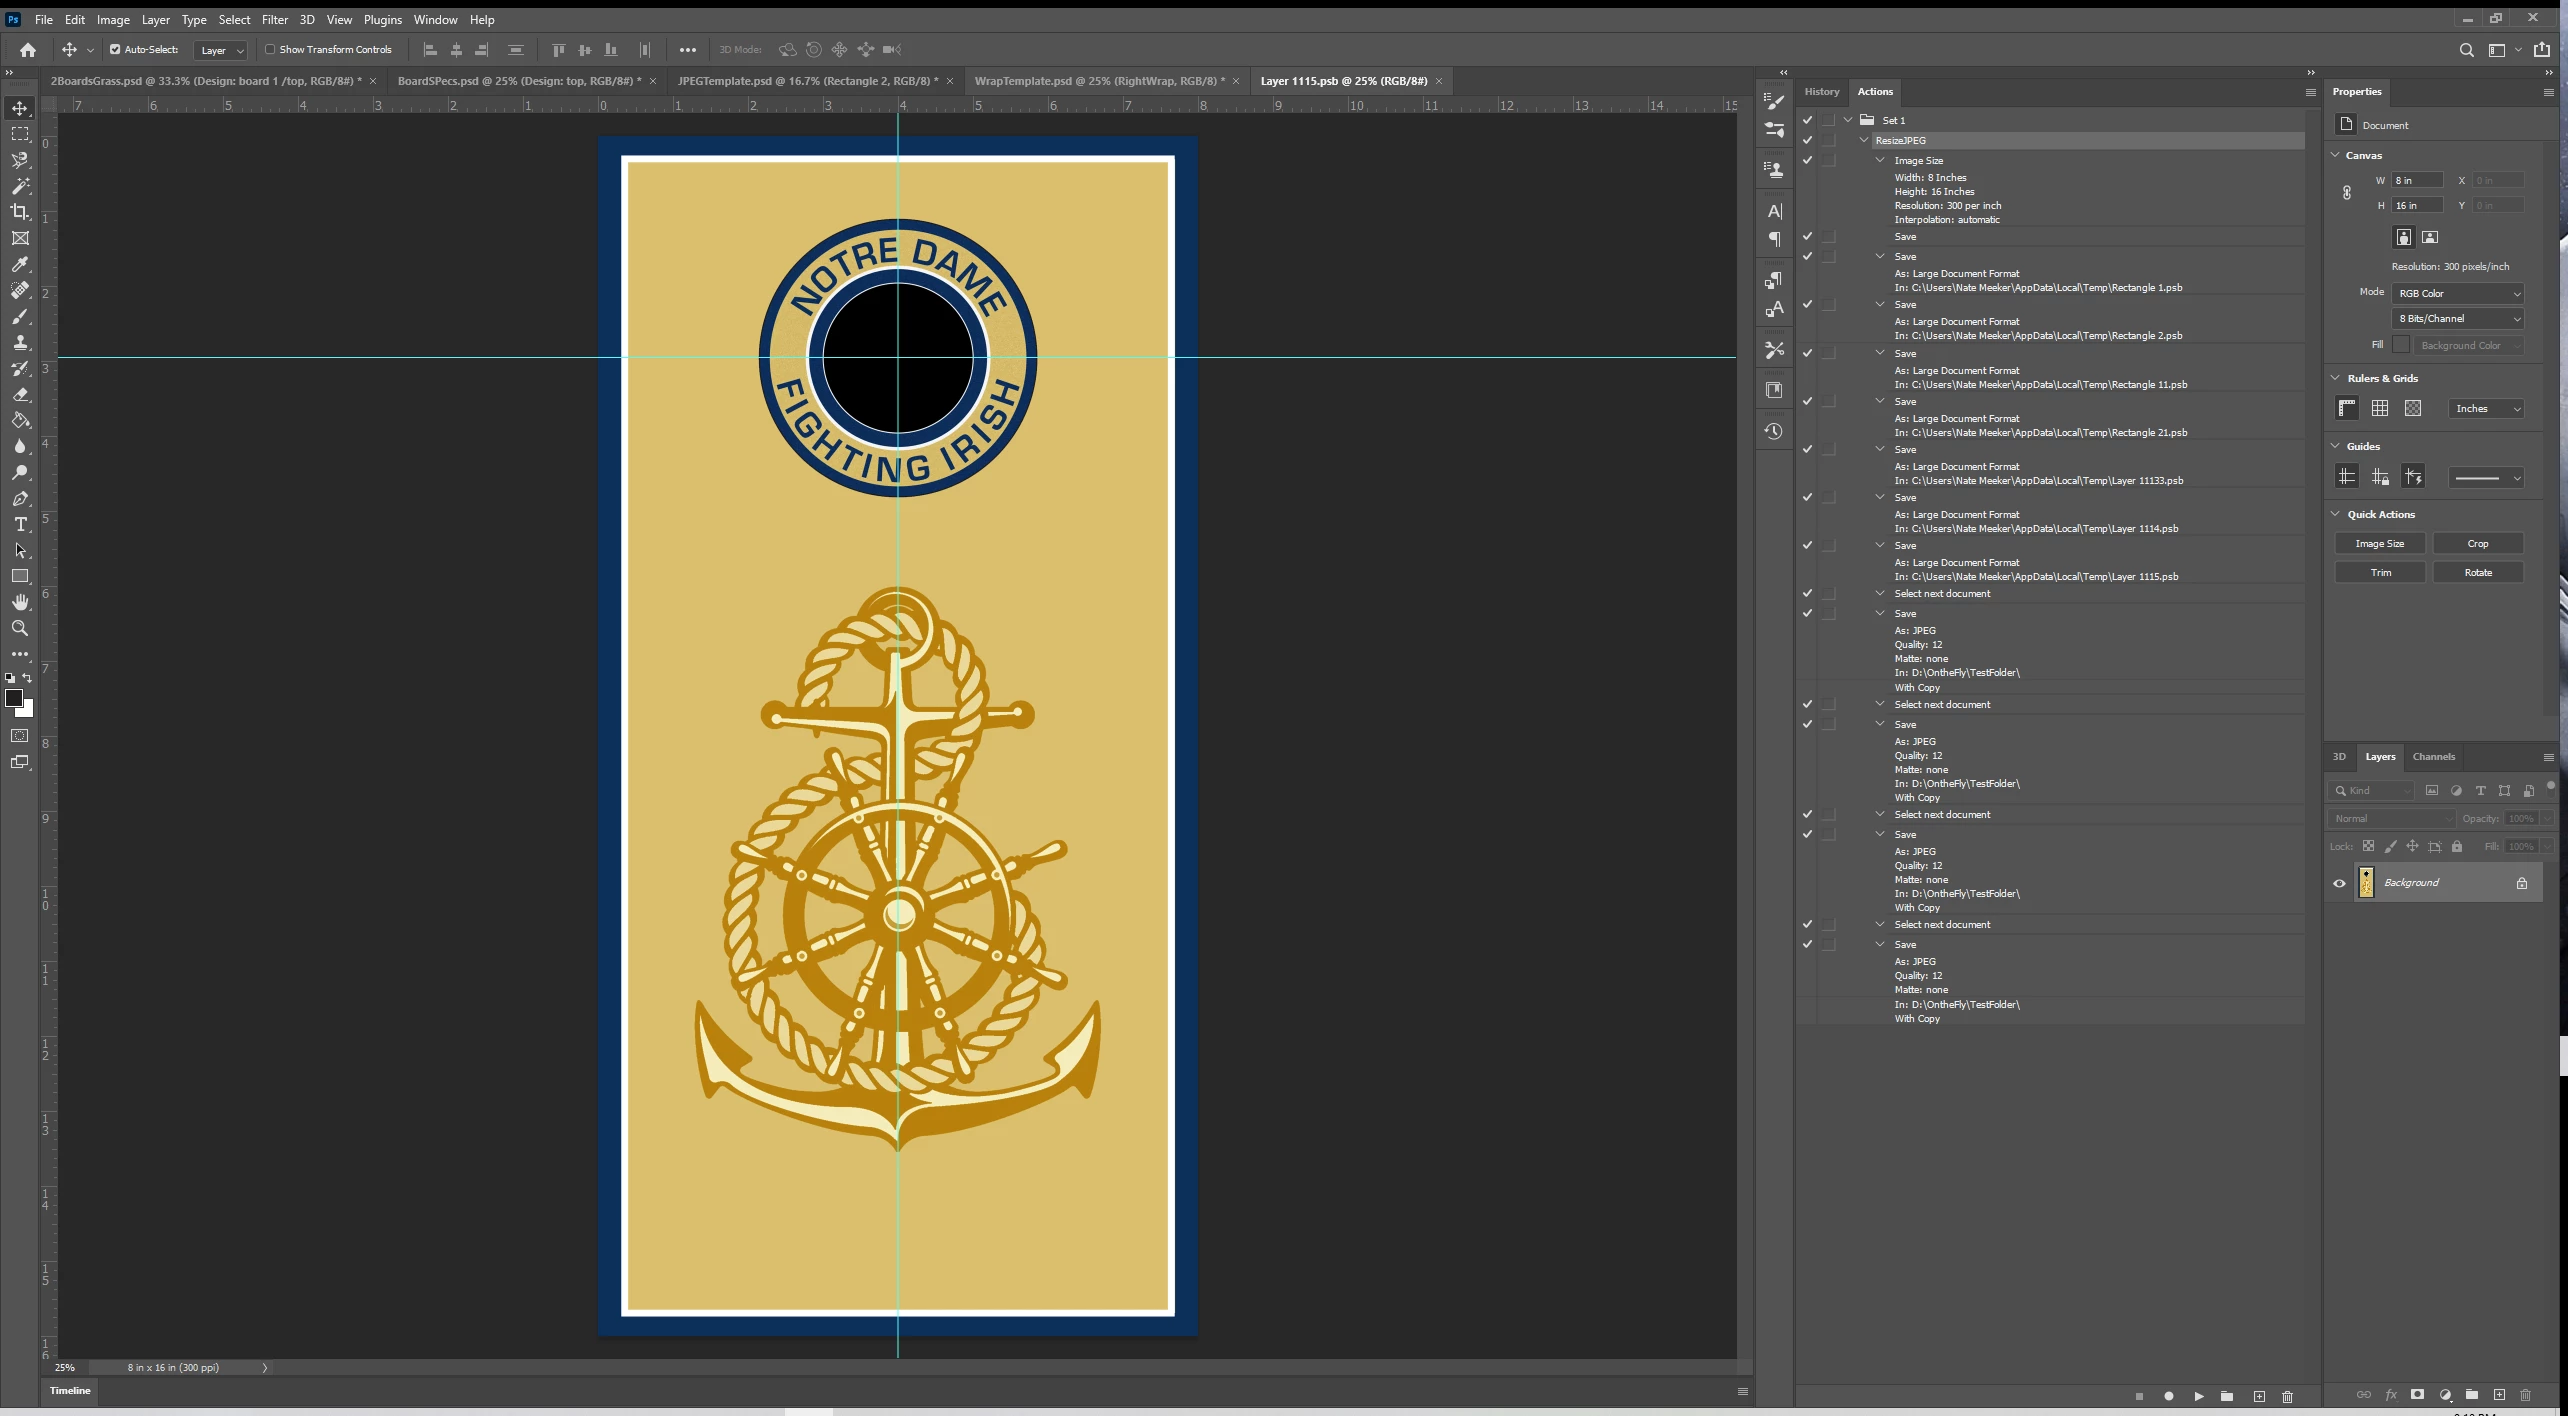Collapse the ResizeJPEG action
Viewport: 2568px width, 1416px height.
coord(1864,140)
